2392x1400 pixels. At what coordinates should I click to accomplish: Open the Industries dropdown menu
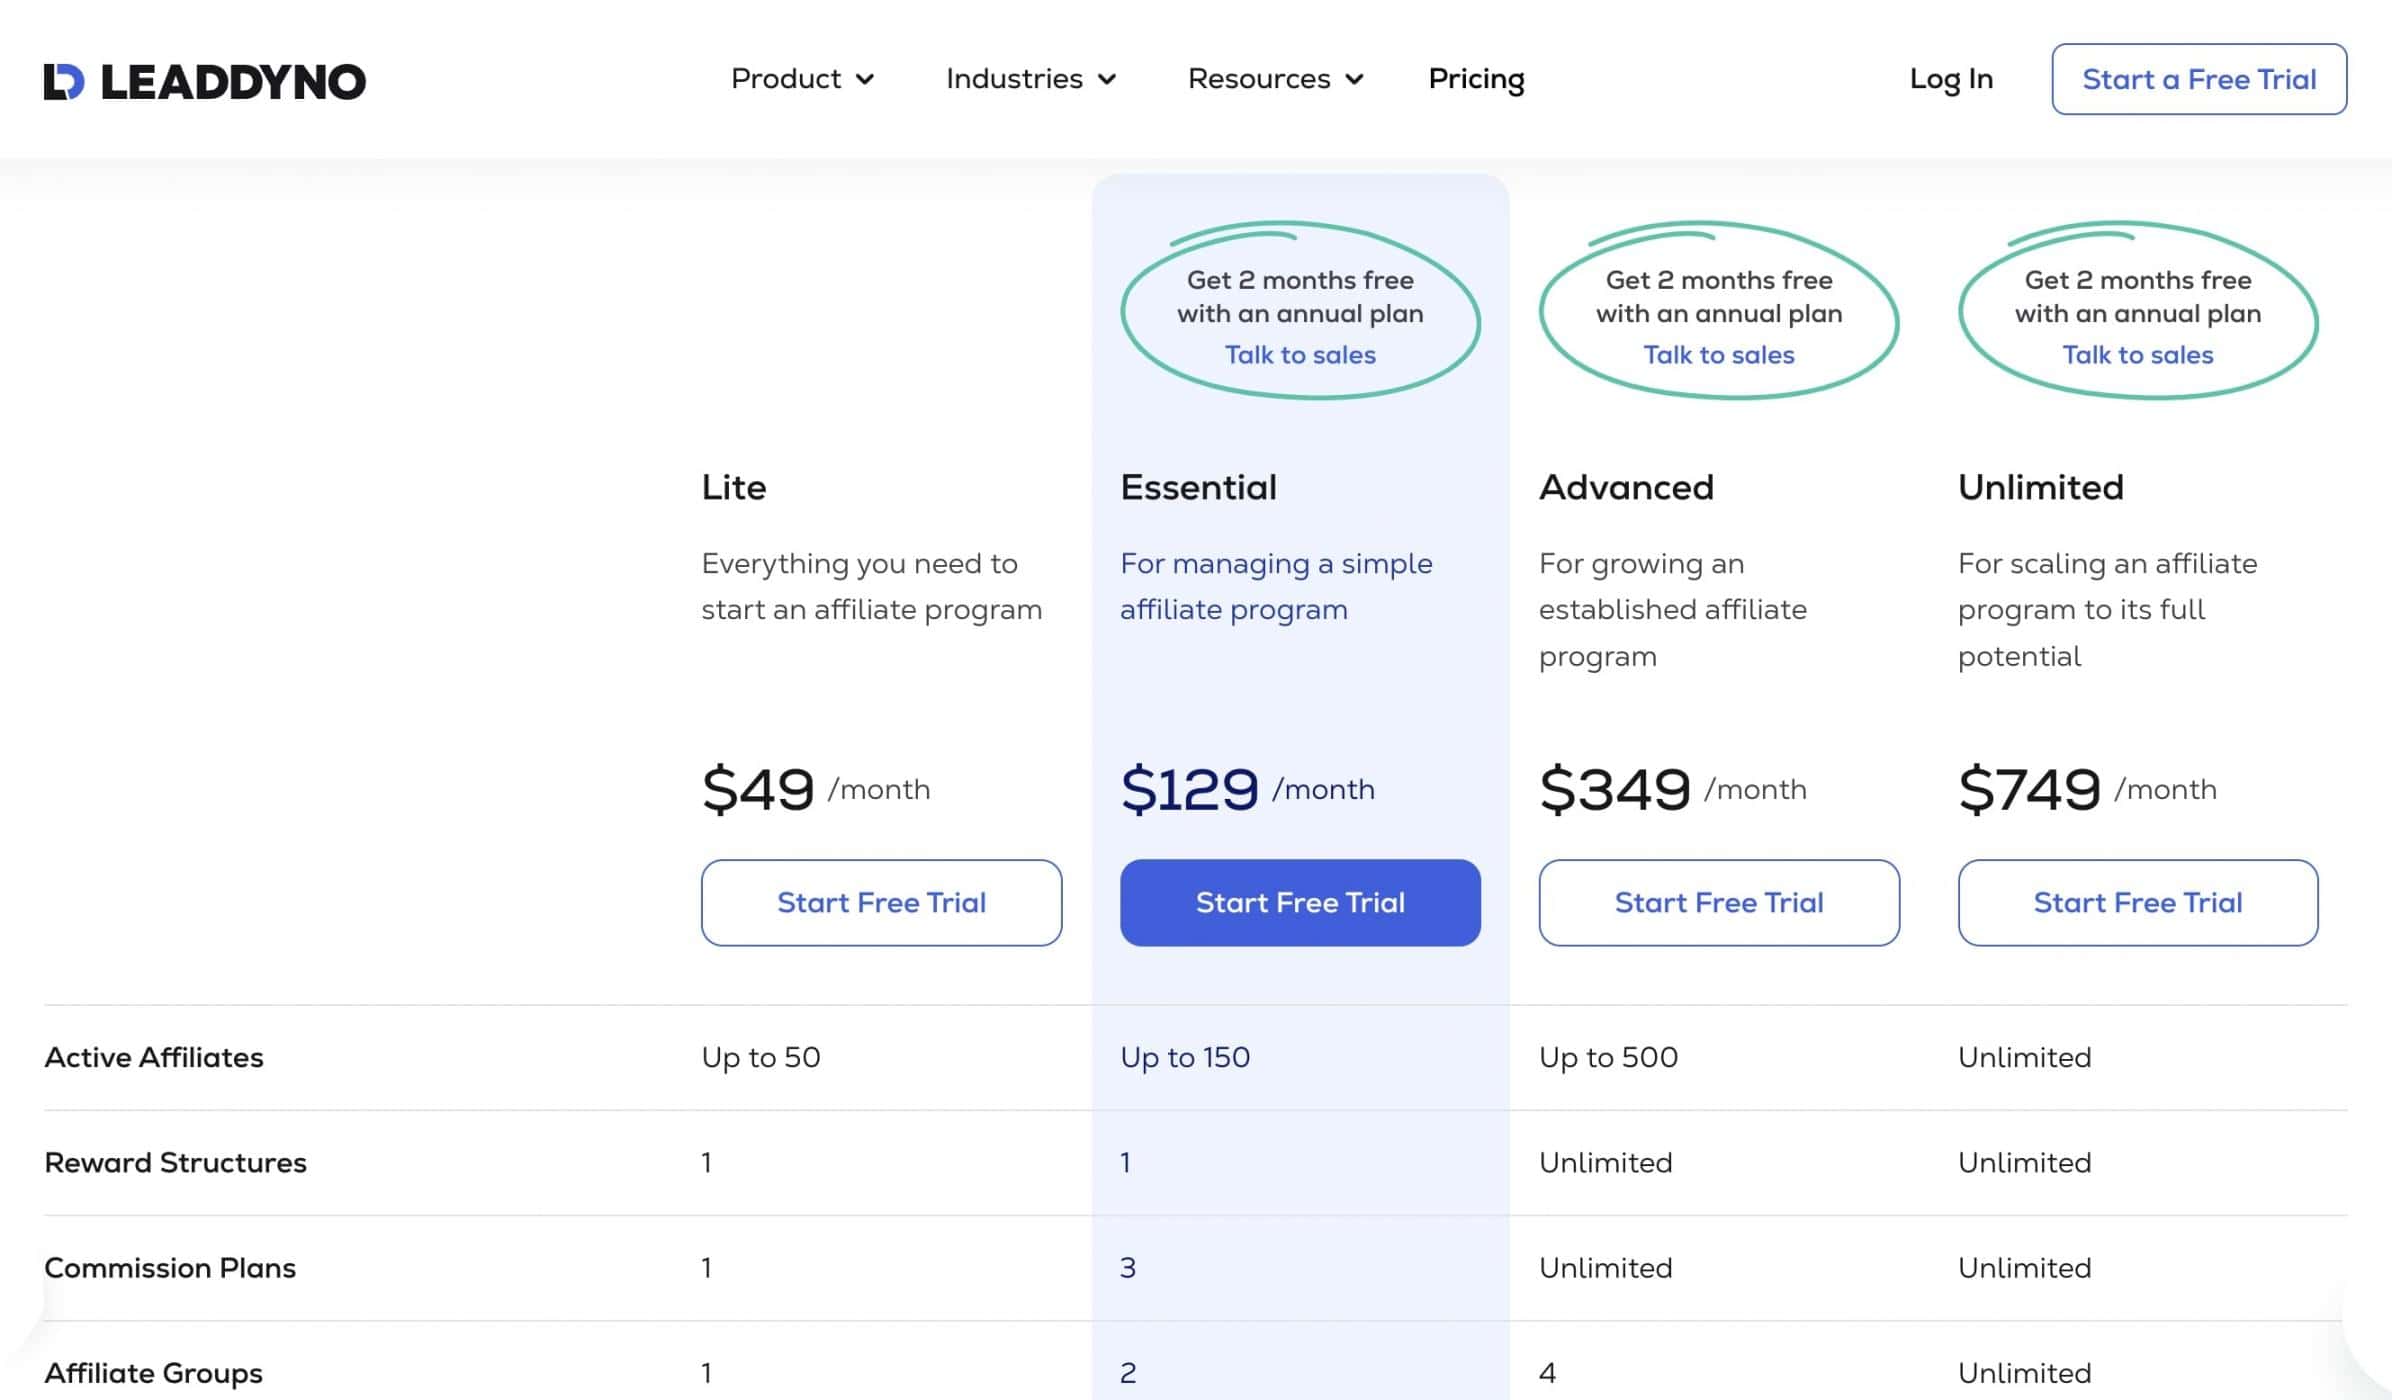tap(1031, 79)
